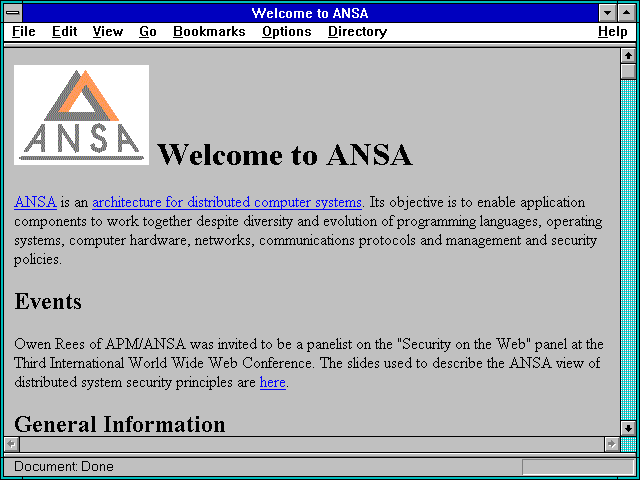Open the Help menu
The width and height of the screenshot is (640, 480).
pos(612,32)
